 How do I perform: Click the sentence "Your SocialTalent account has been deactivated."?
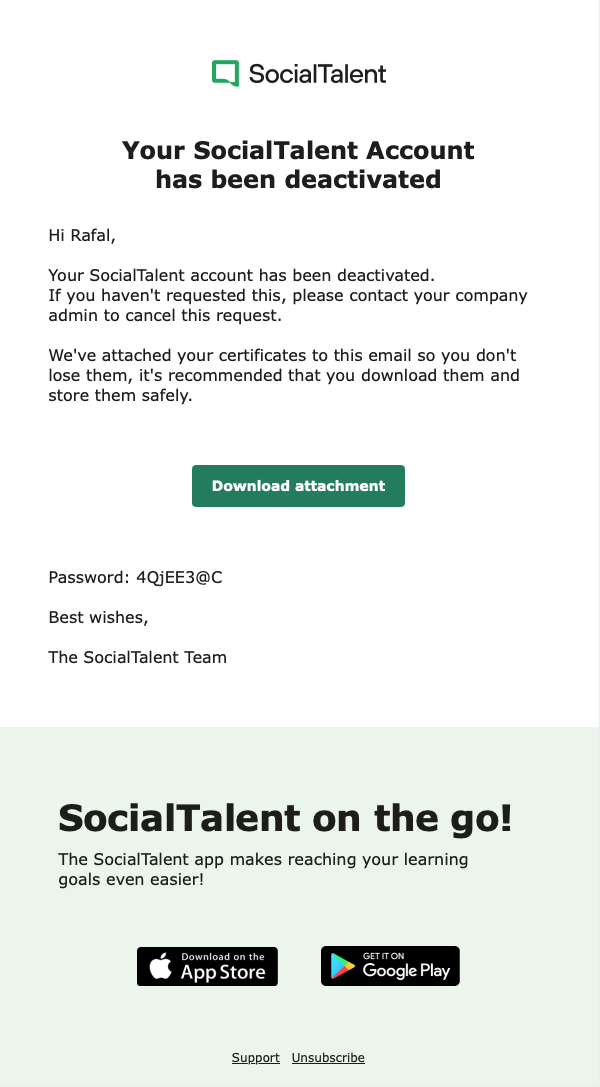tap(242, 275)
